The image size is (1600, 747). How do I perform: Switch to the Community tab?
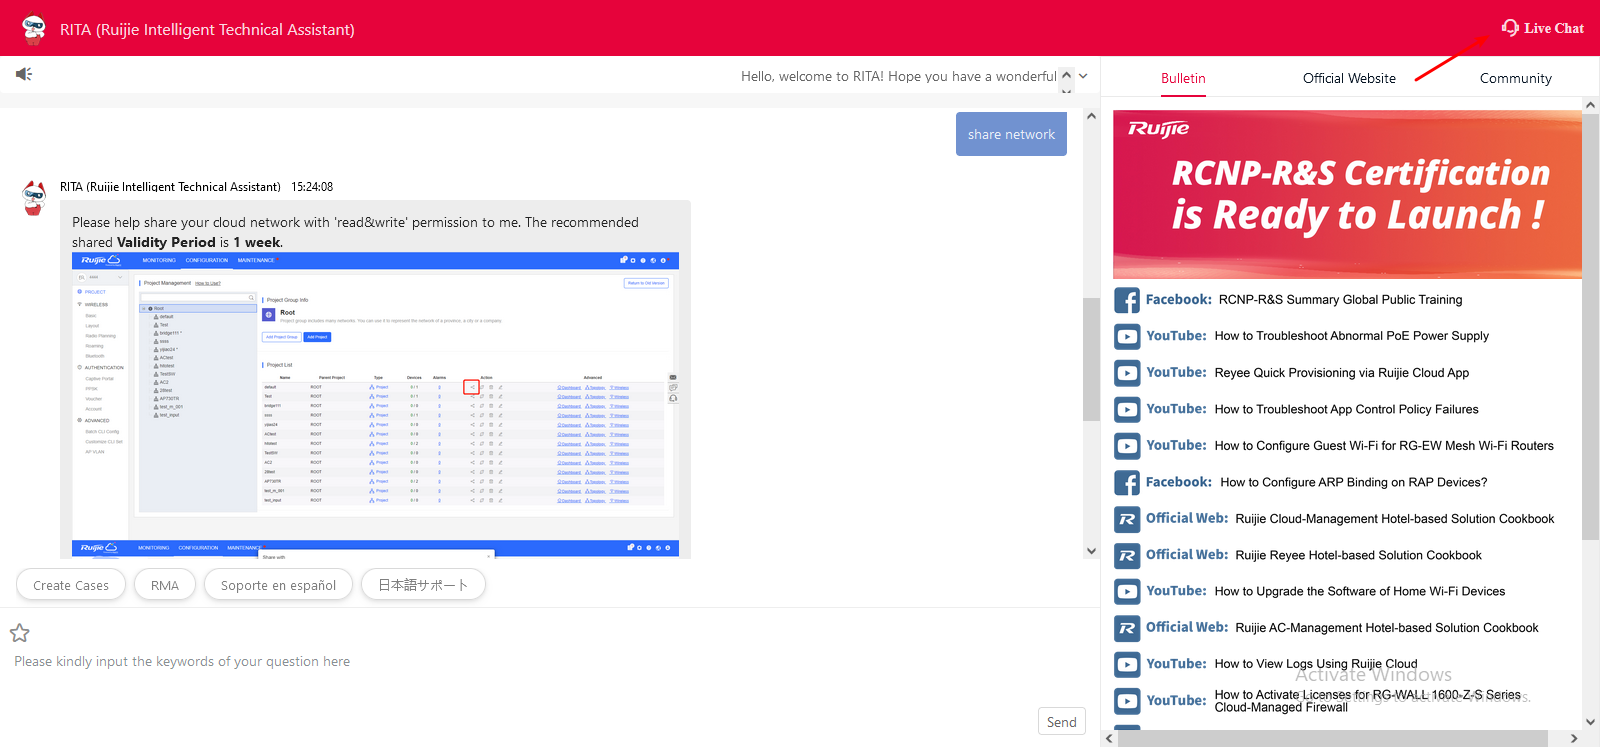[1516, 78]
